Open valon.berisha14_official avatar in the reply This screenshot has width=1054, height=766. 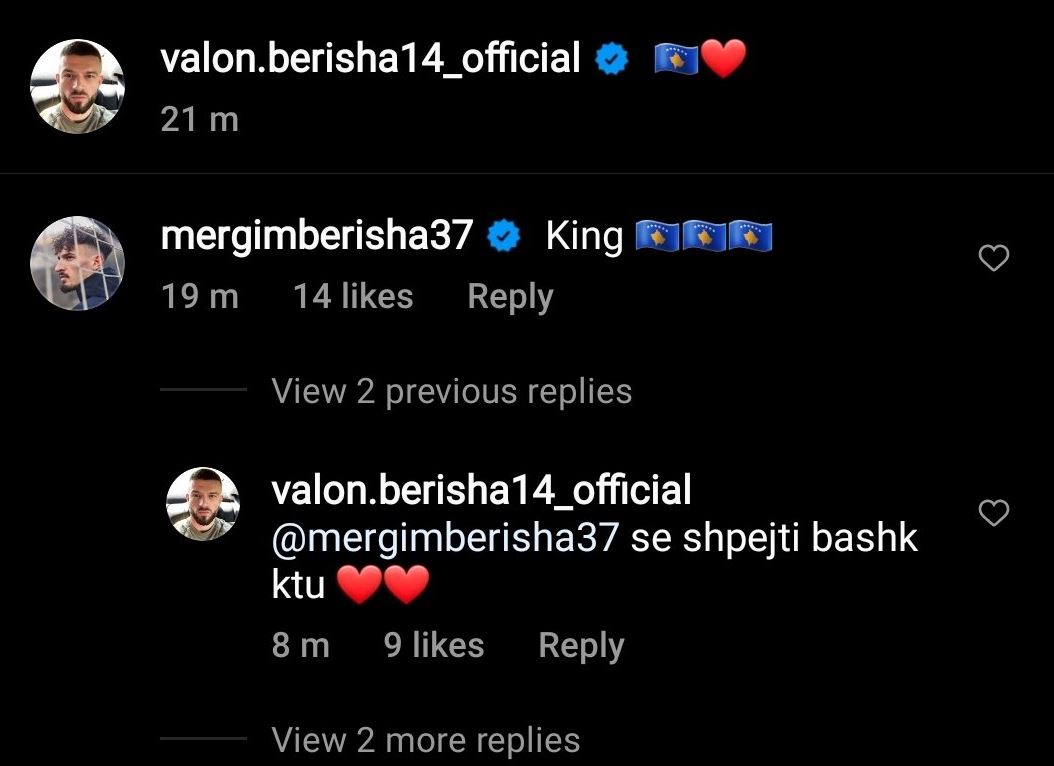point(202,504)
